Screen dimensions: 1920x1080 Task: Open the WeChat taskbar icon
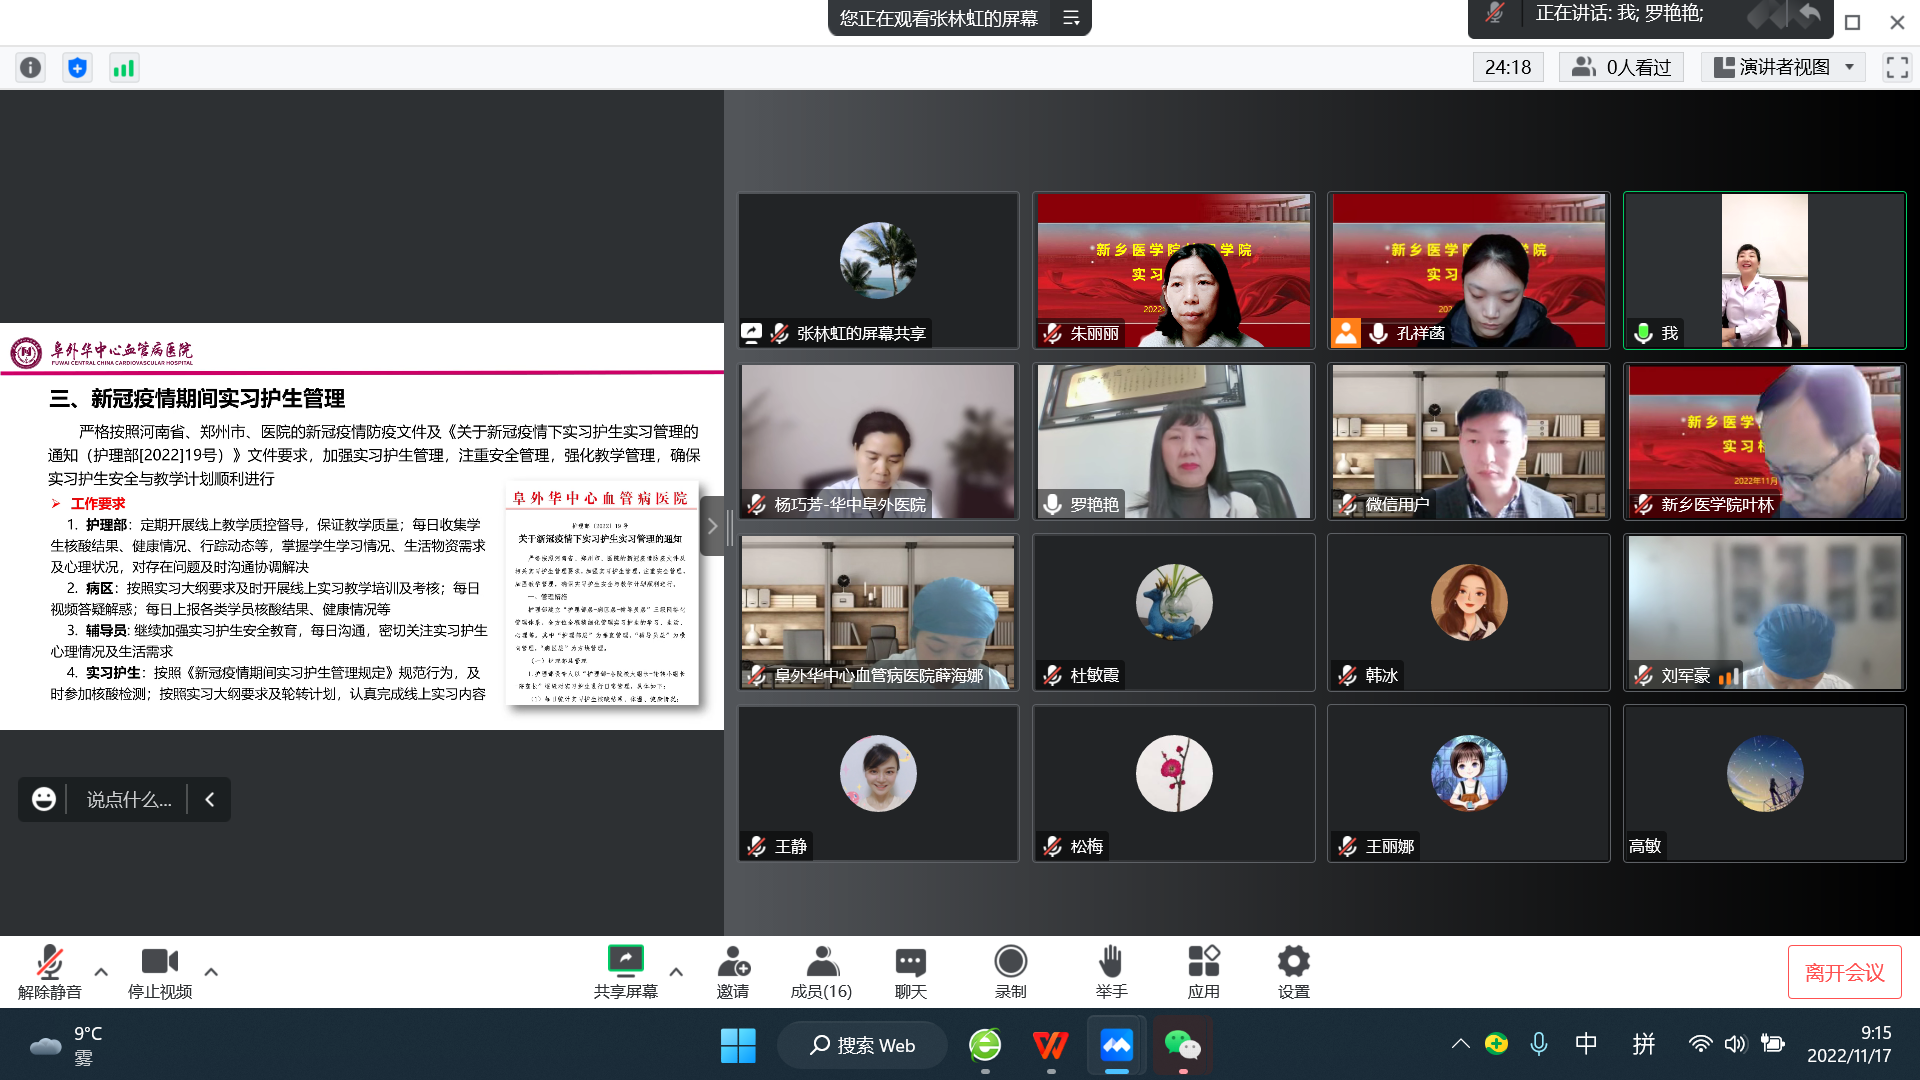coord(1182,1045)
